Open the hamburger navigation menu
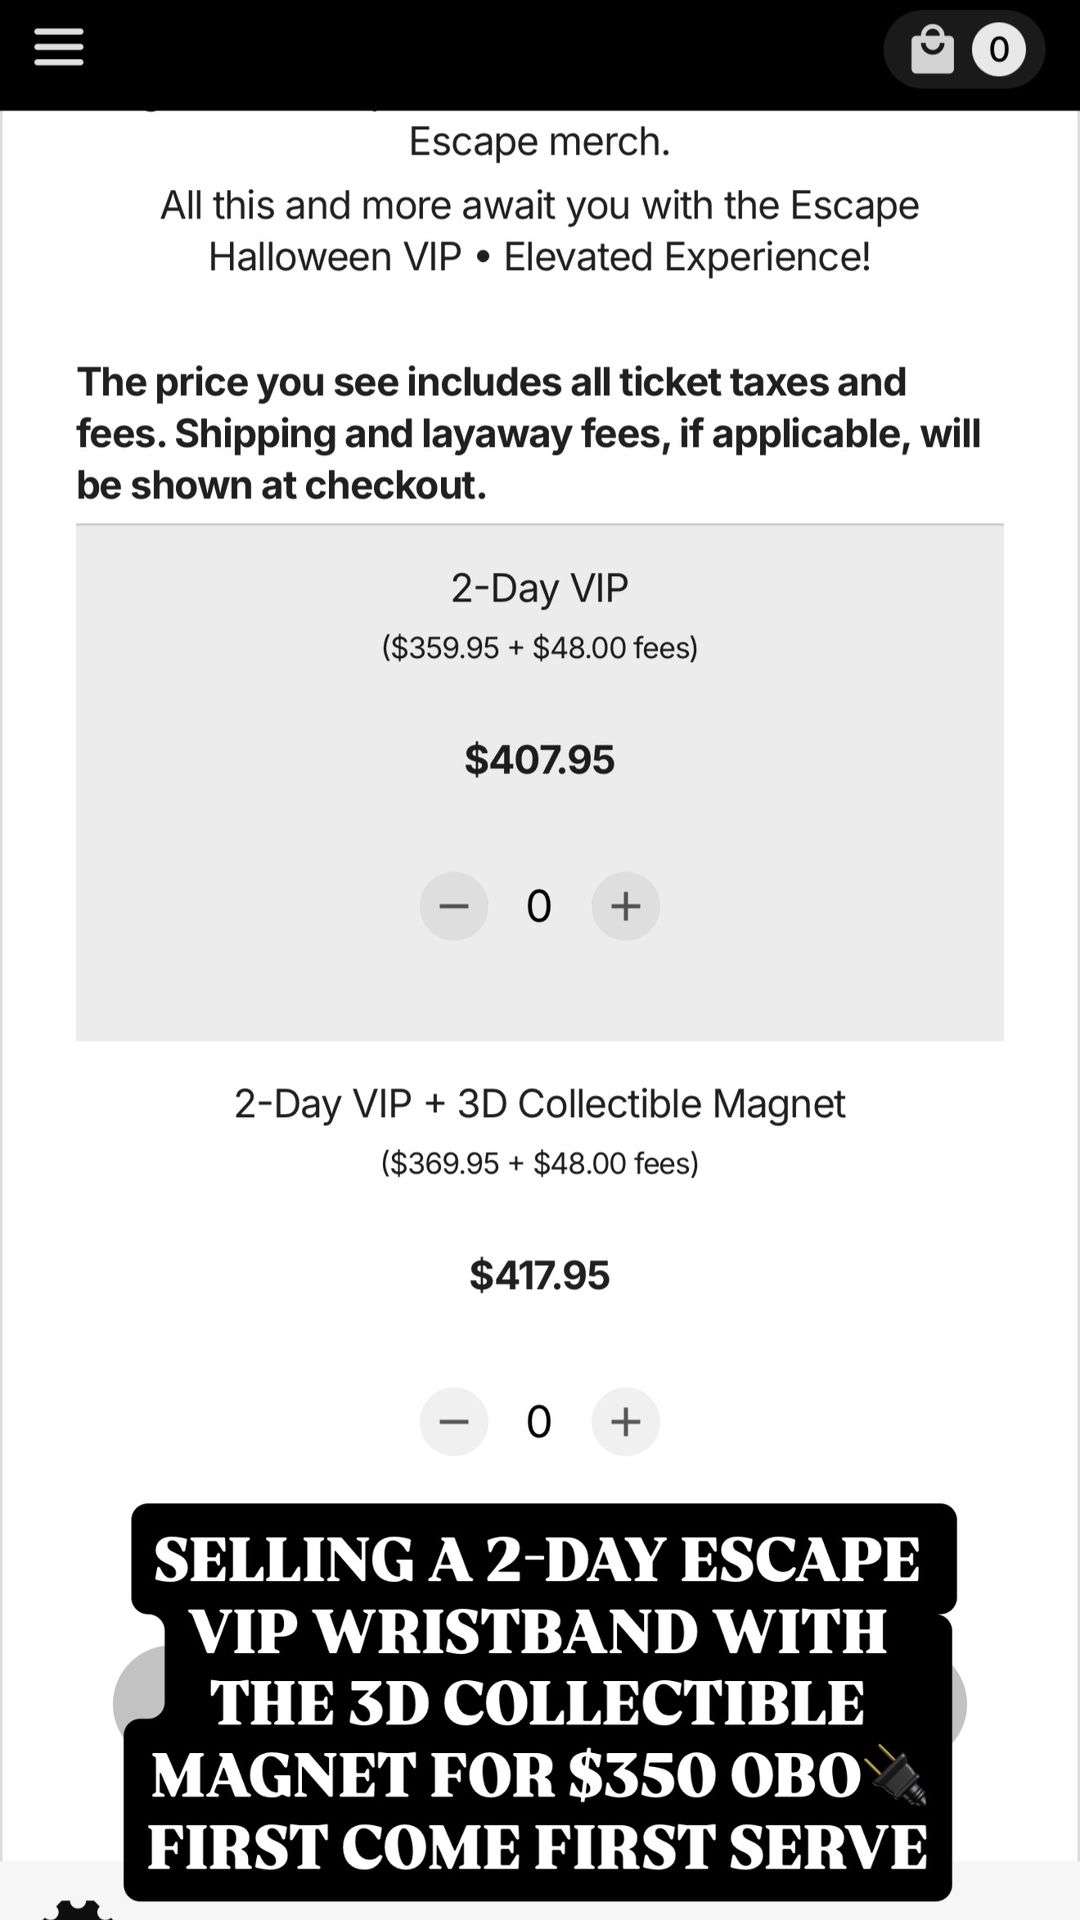The image size is (1080, 1920). pyautogui.click(x=58, y=47)
